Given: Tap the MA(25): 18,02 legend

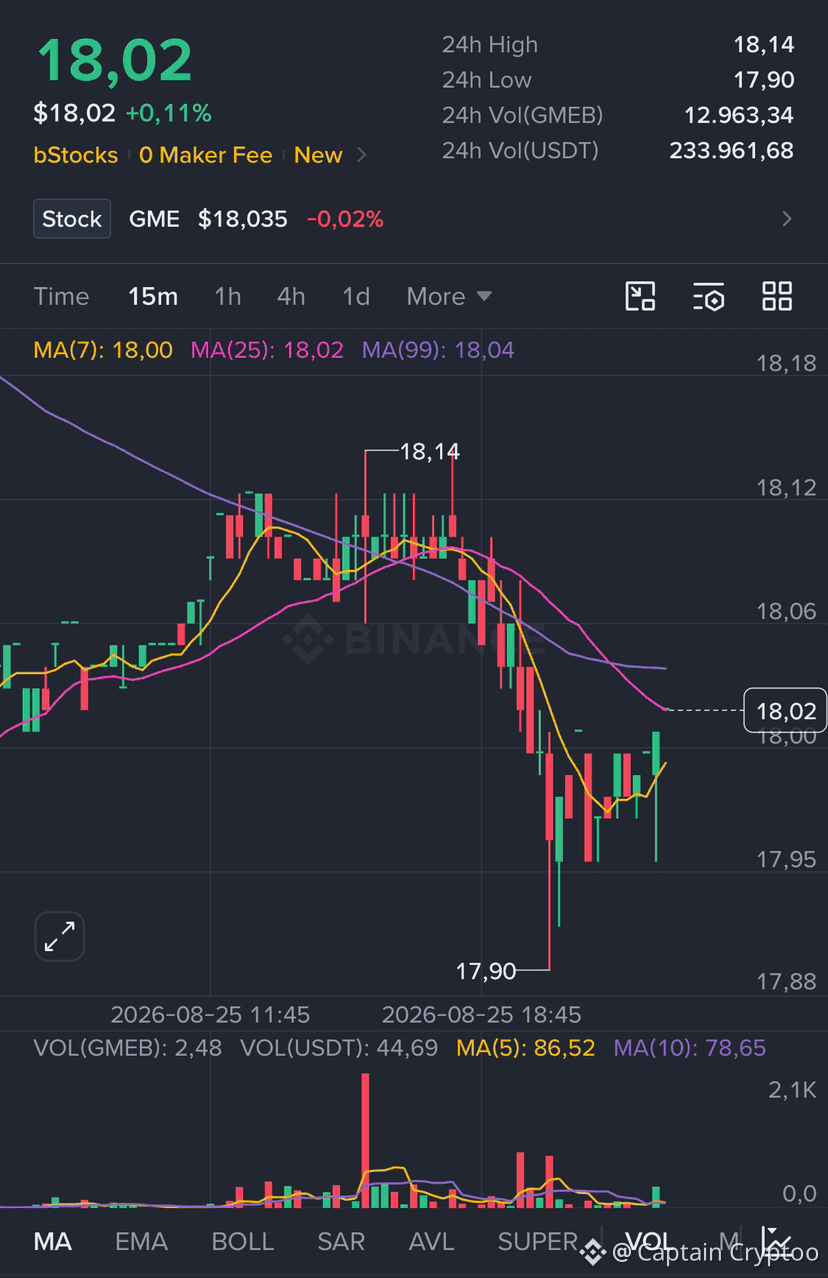Looking at the screenshot, I should point(267,350).
